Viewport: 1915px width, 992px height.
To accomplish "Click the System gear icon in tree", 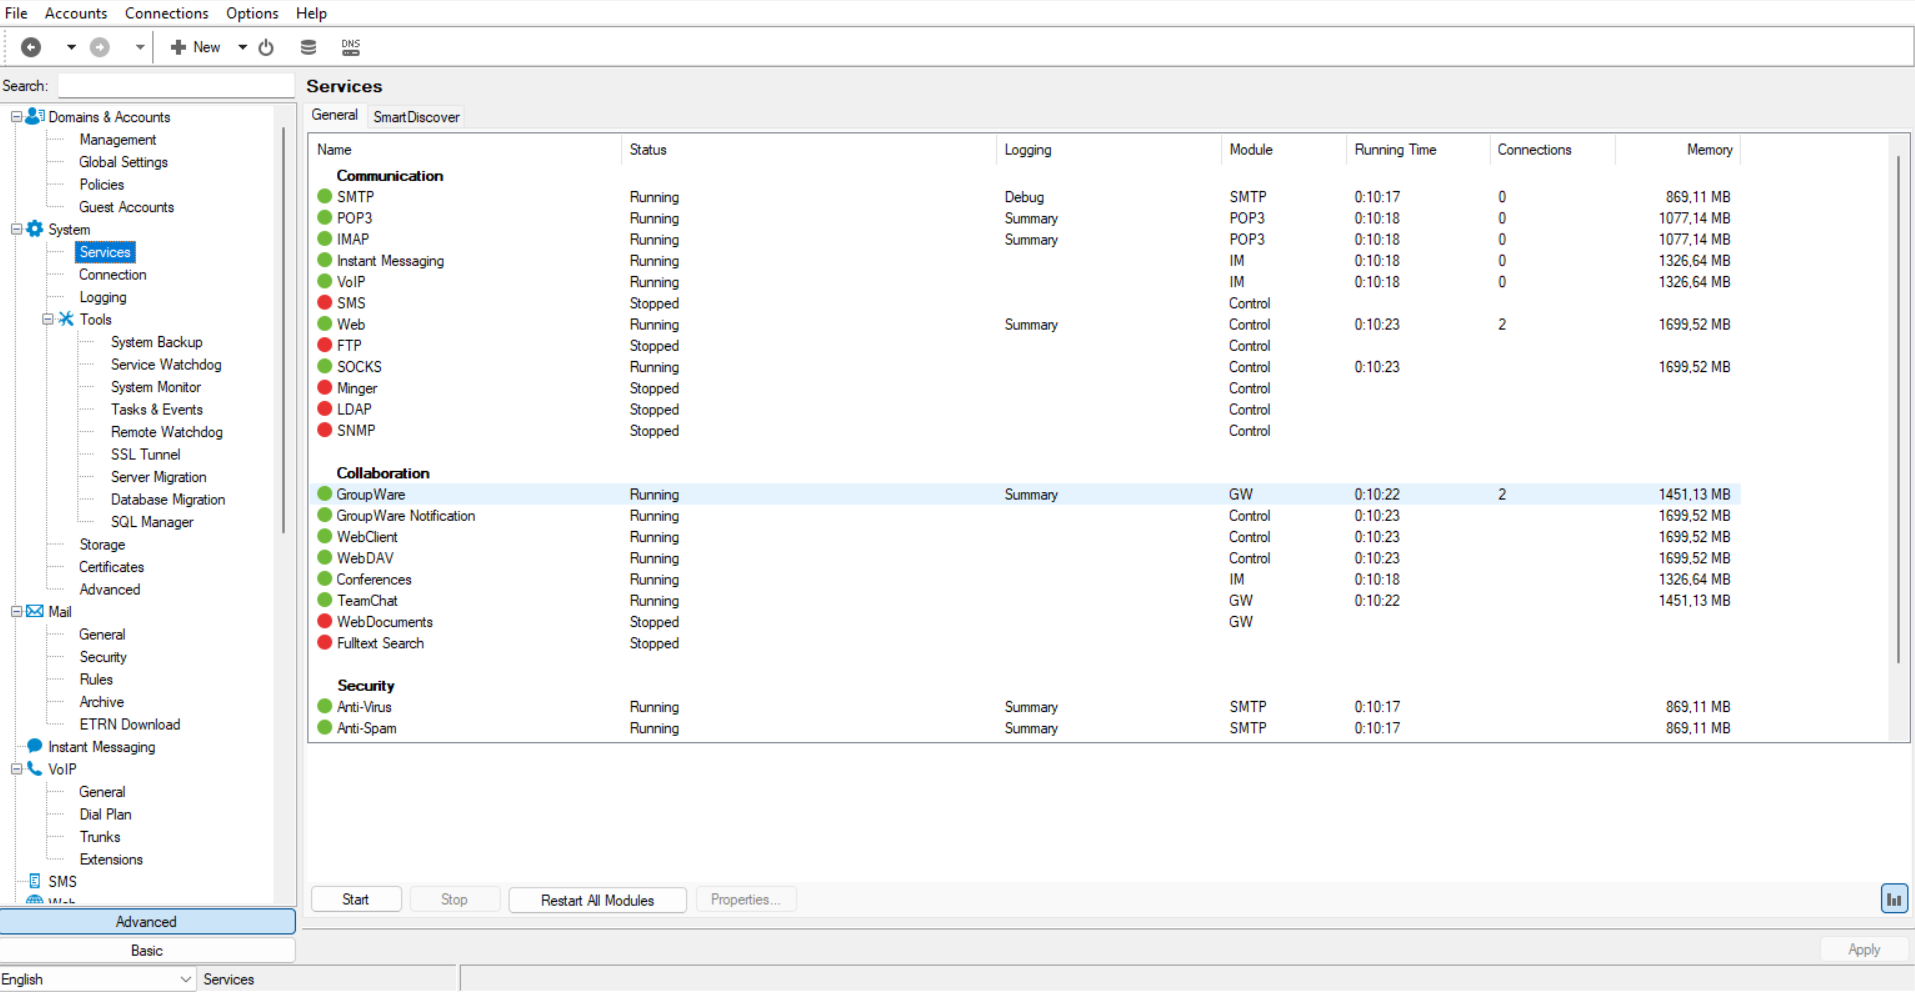I will (35, 229).
